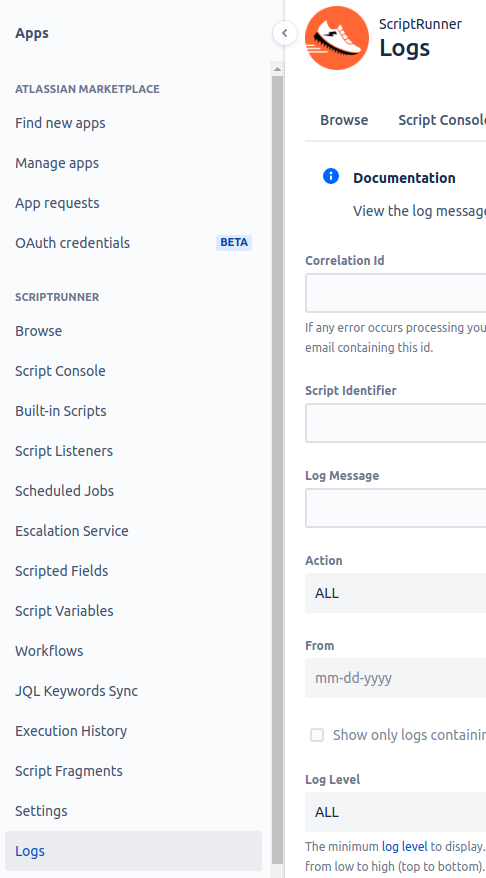Click the sidebar vertical scrollbar

click(277, 470)
